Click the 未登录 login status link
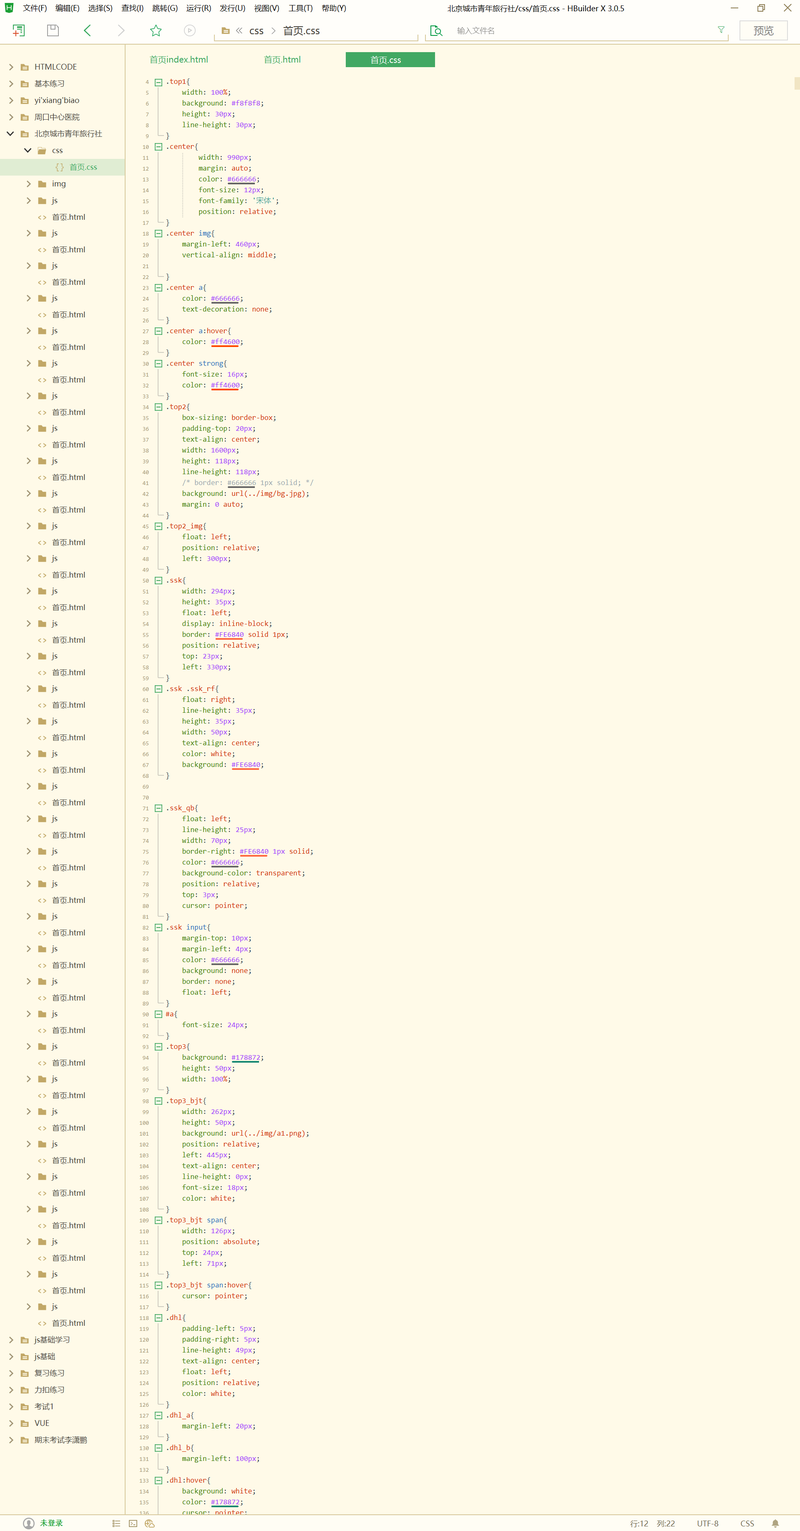Viewport: 800px width, 1531px height. pos(51,1523)
